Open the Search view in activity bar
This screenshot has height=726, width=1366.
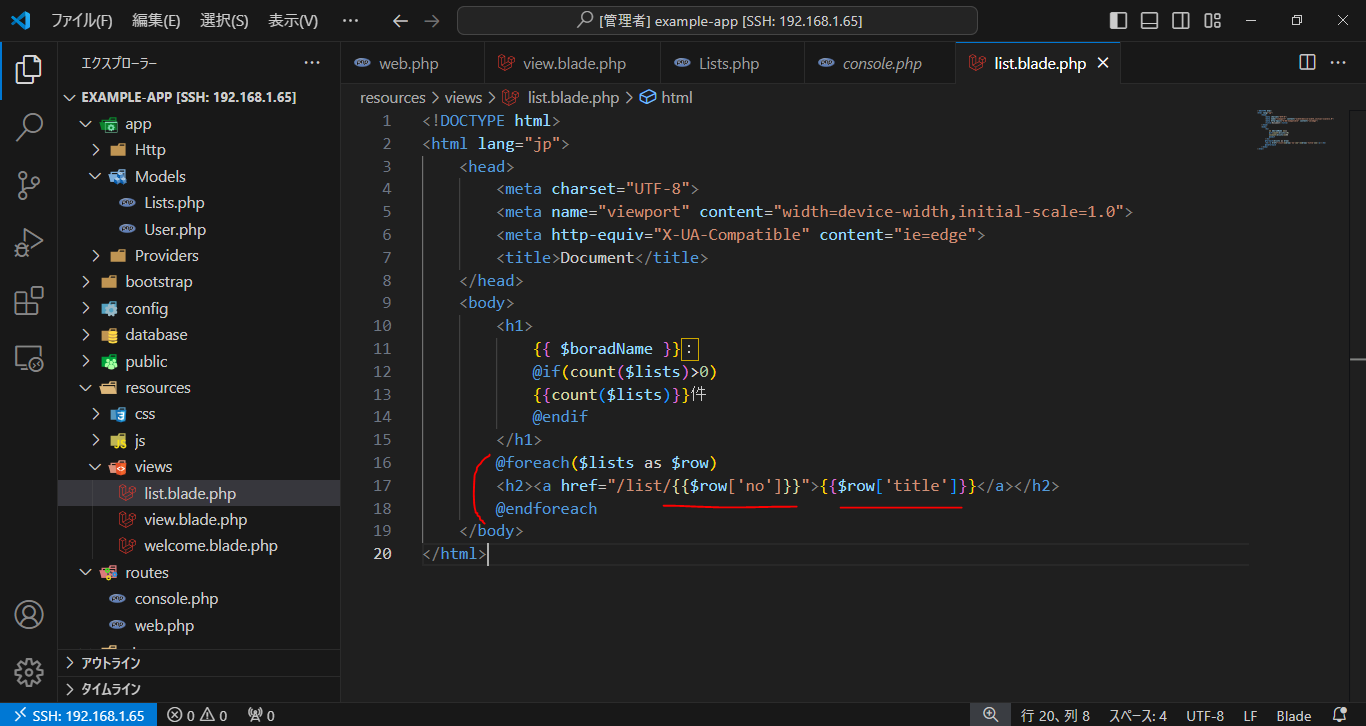pyautogui.click(x=29, y=127)
